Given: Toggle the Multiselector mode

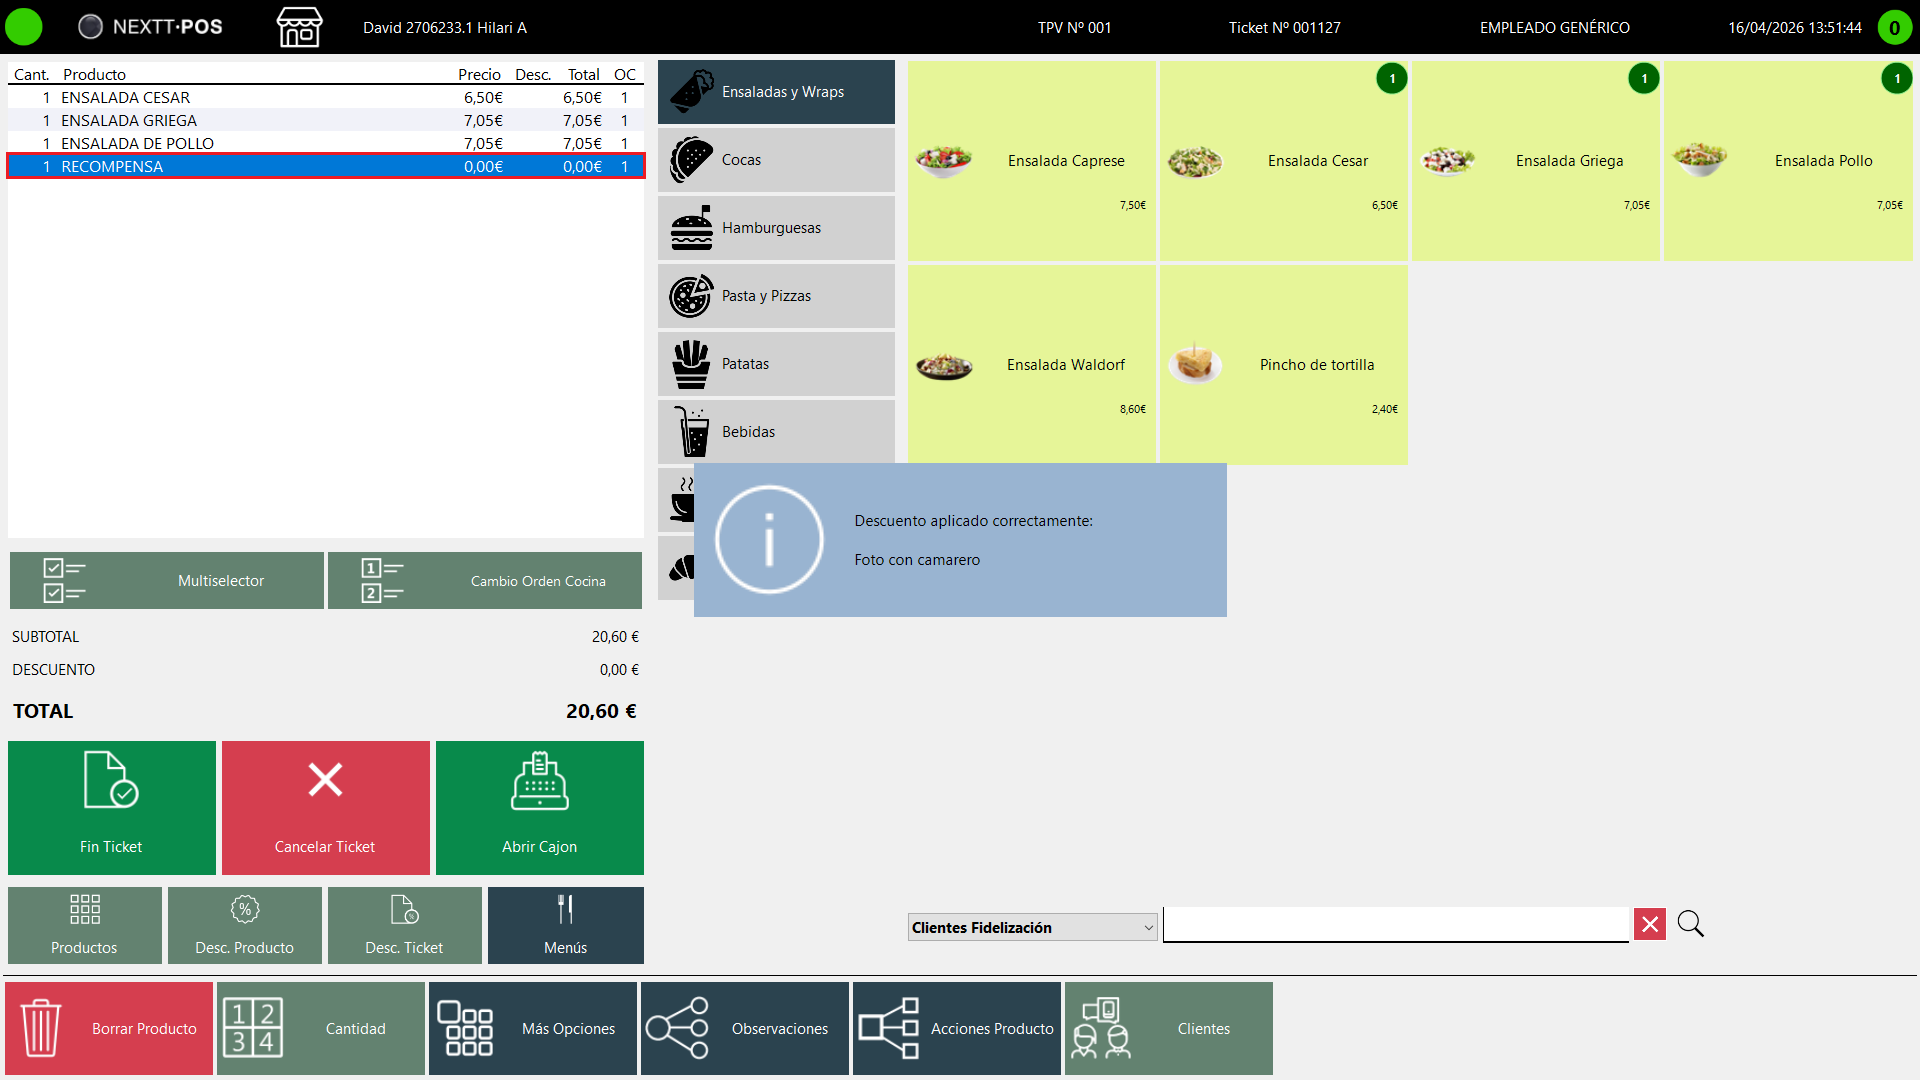Looking at the screenshot, I should click(167, 581).
